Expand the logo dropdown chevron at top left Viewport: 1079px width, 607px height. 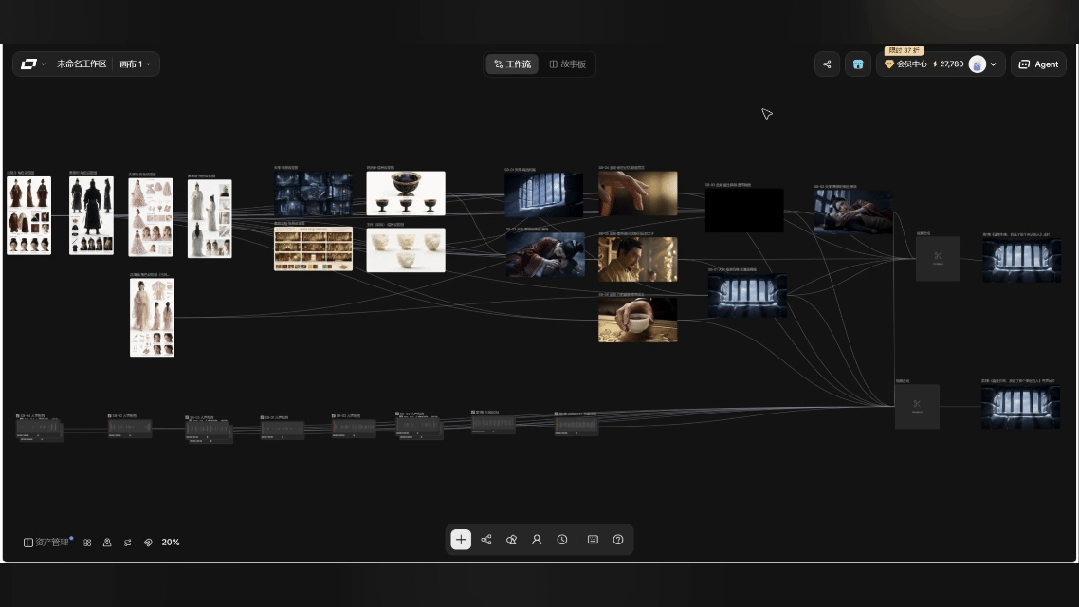point(44,64)
